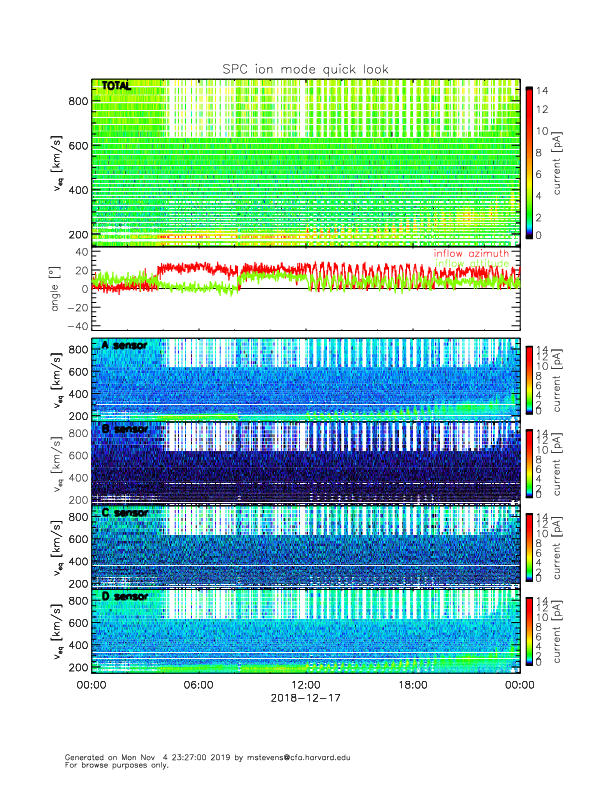Screen dimensions: 612x792
Task: Click the TOTAL panel current color bar
Action: point(529,163)
